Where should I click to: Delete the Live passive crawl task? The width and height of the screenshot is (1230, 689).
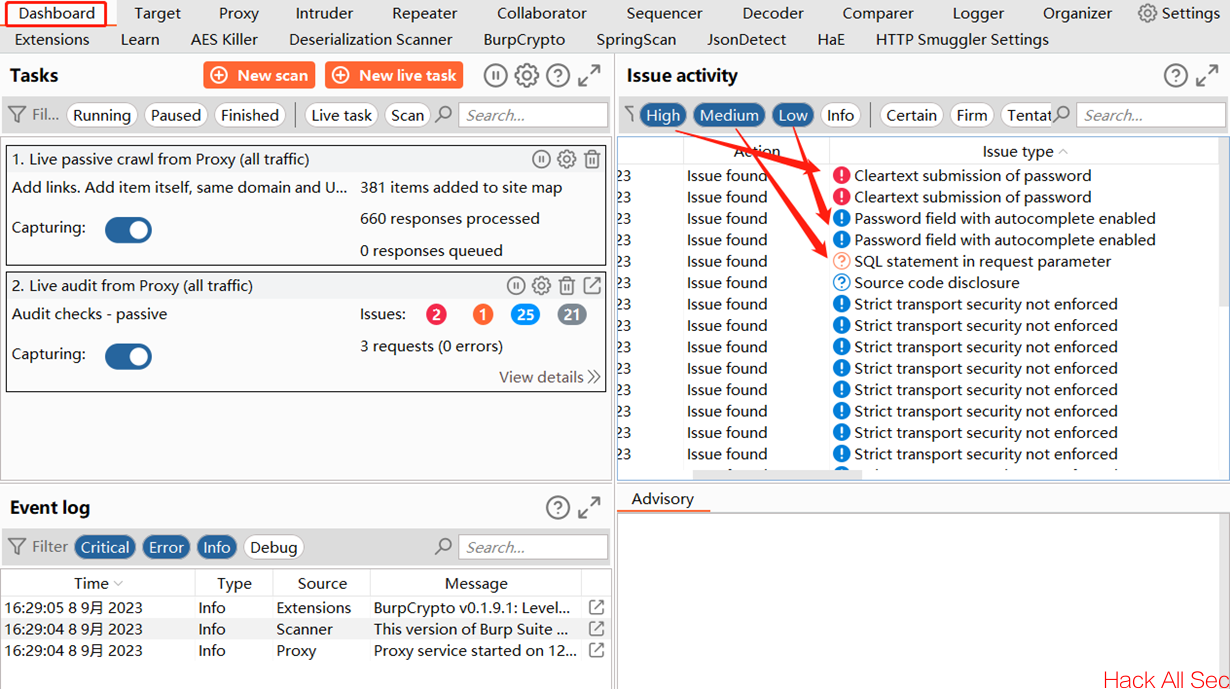tap(592, 159)
